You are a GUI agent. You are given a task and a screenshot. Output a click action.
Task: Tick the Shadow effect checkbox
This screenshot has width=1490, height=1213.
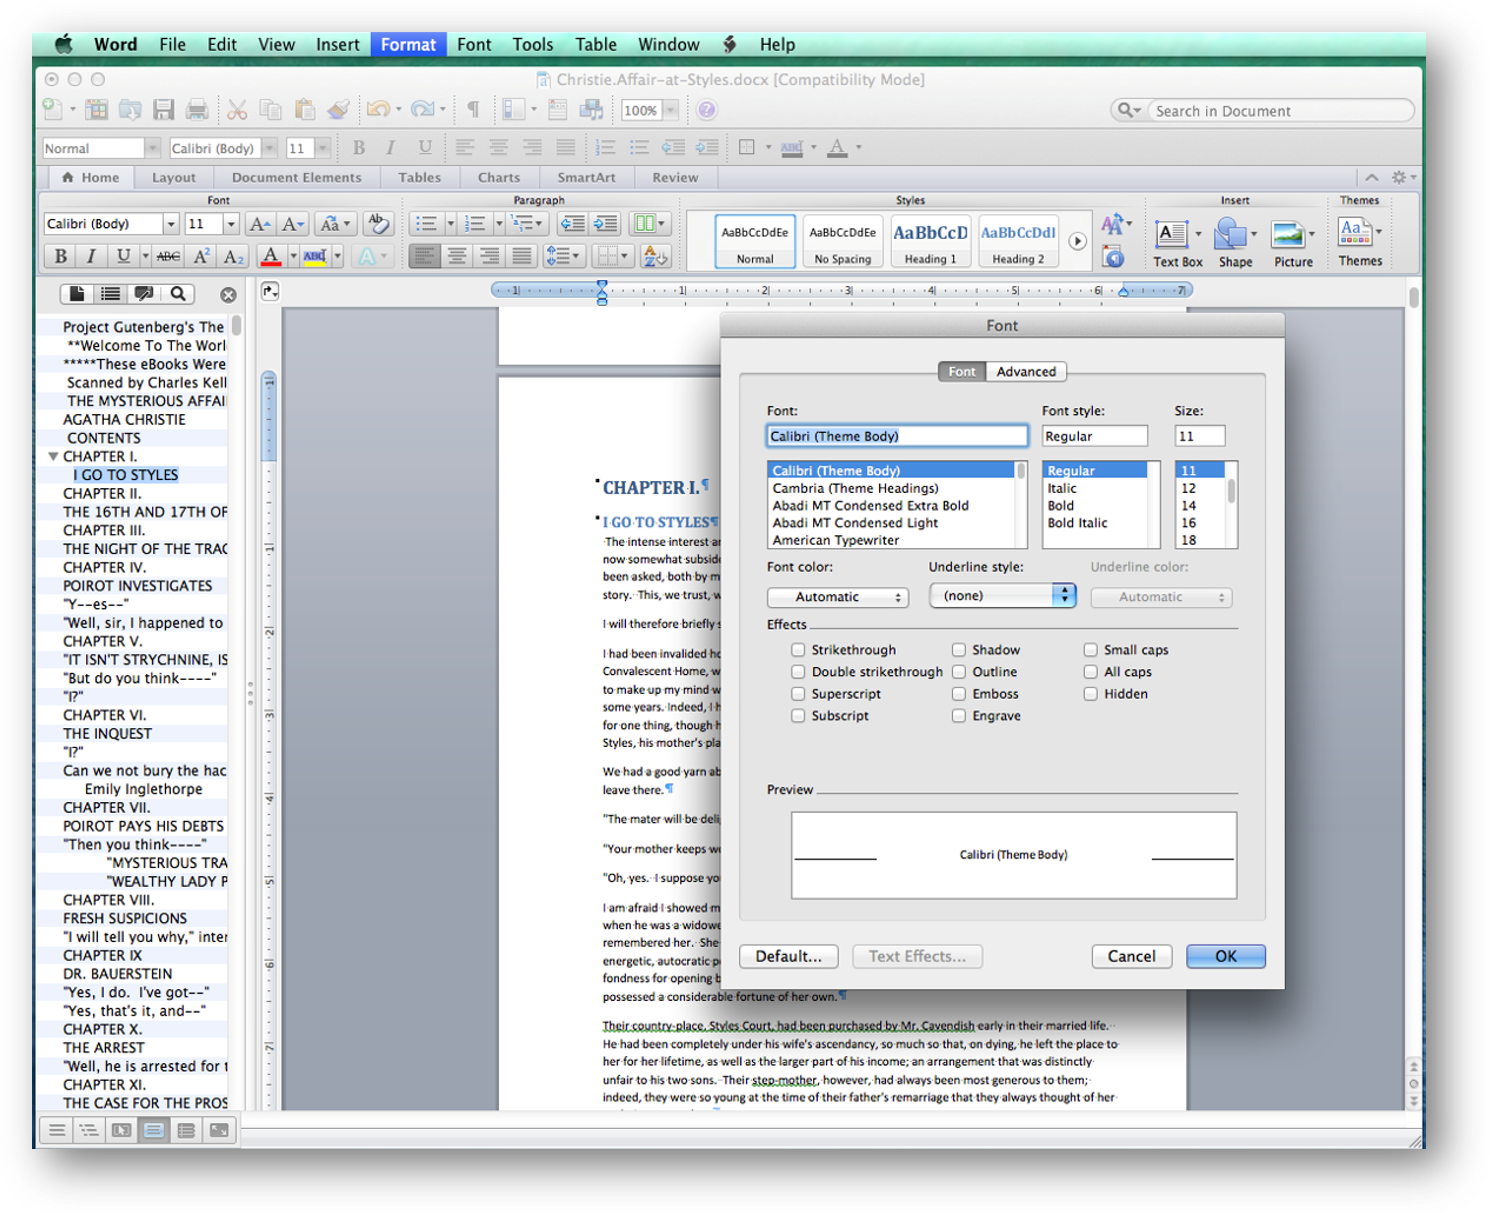959,650
